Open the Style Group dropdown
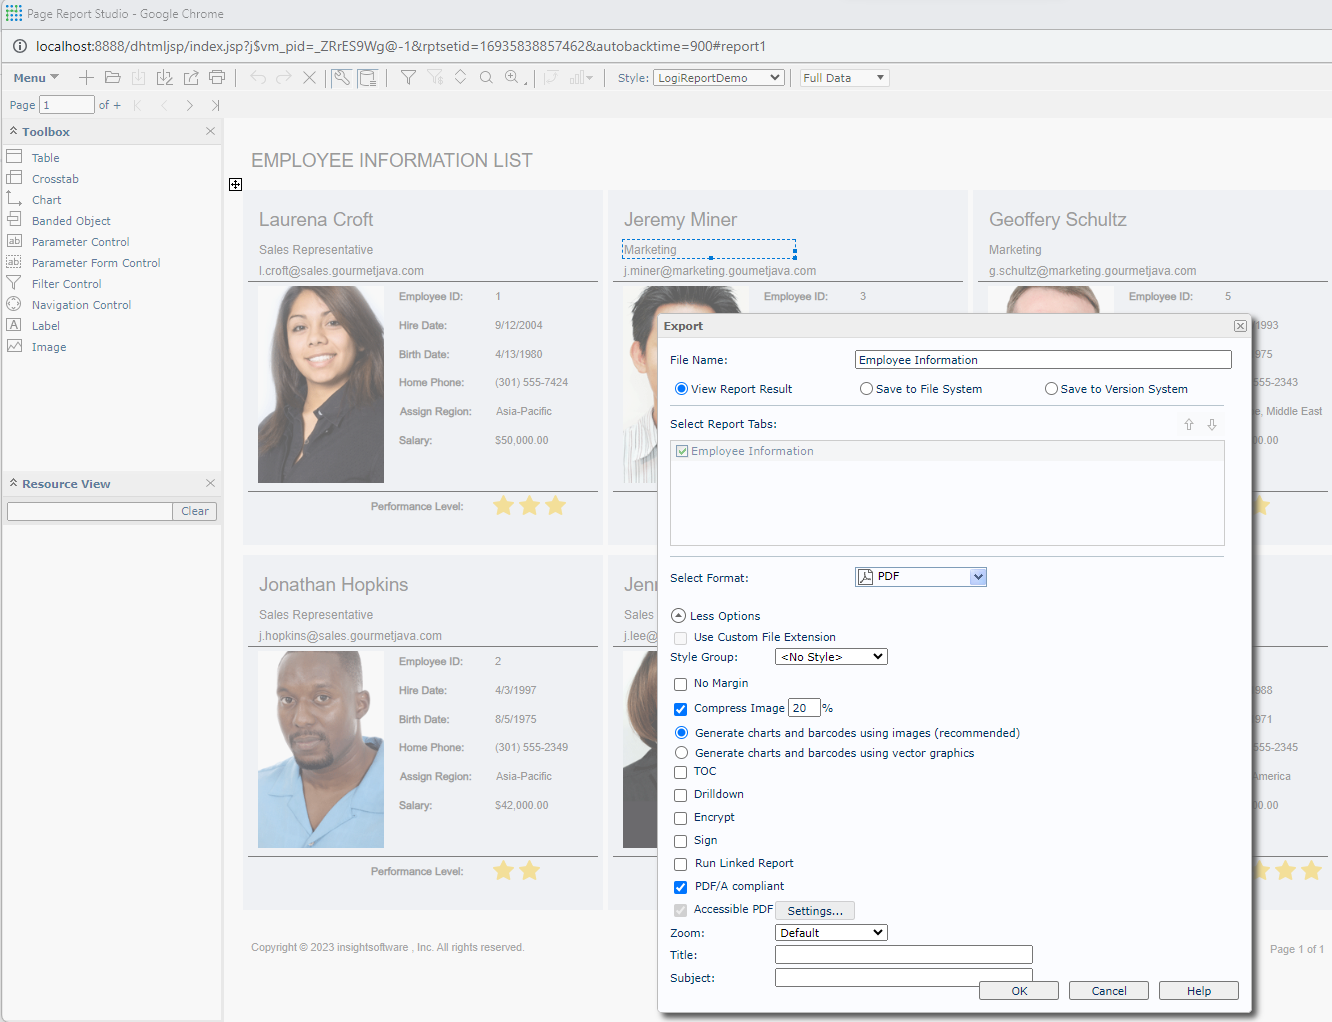This screenshot has height=1022, width=1332. [x=830, y=656]
